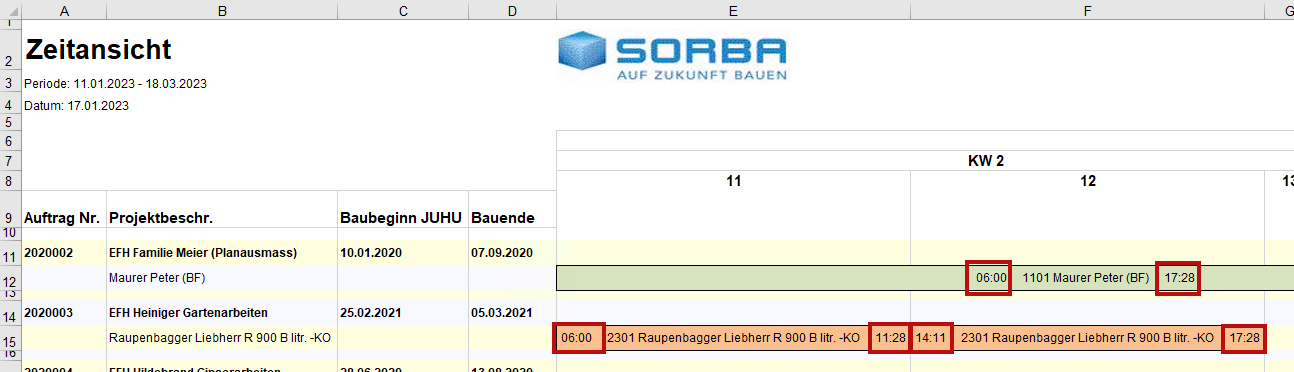Select column A header
1294x372 pixels.
(64, 11)
